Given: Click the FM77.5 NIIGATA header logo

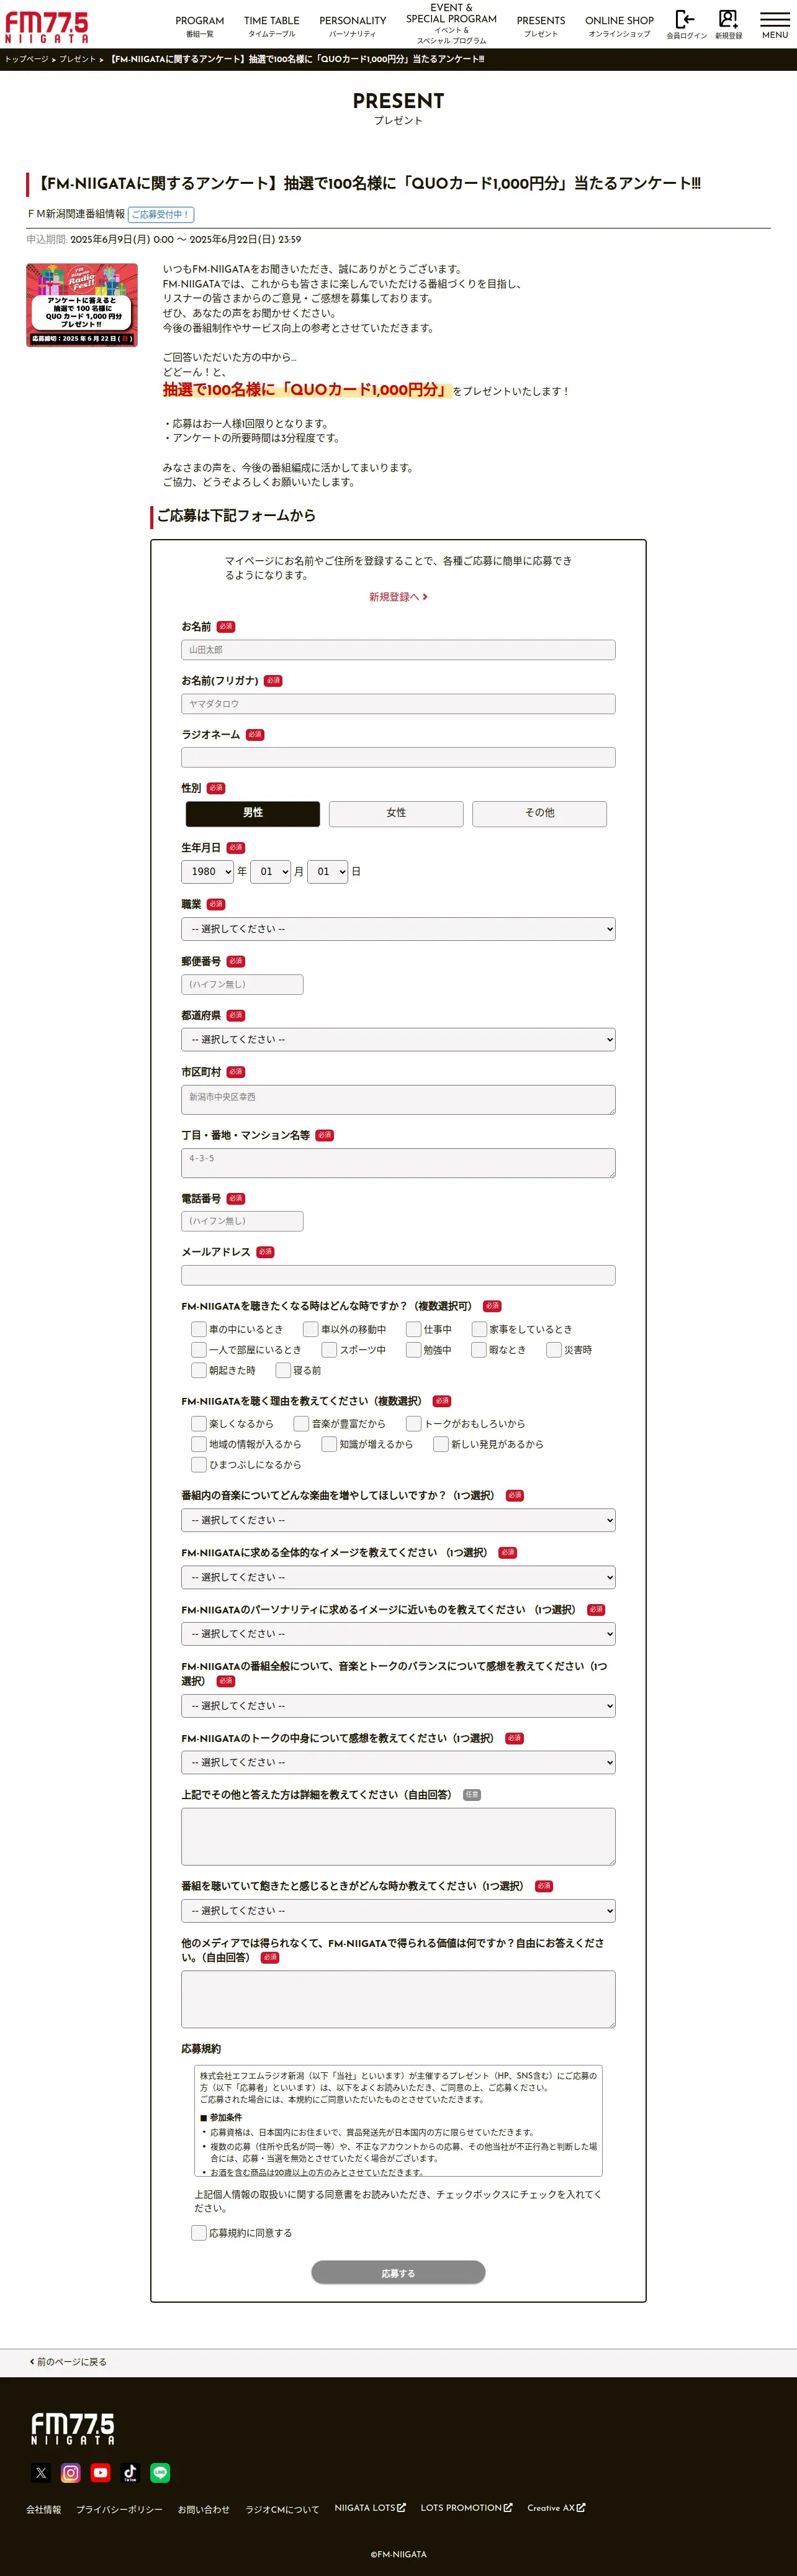Looking at the screenshot, I should [x=47, y=26].
